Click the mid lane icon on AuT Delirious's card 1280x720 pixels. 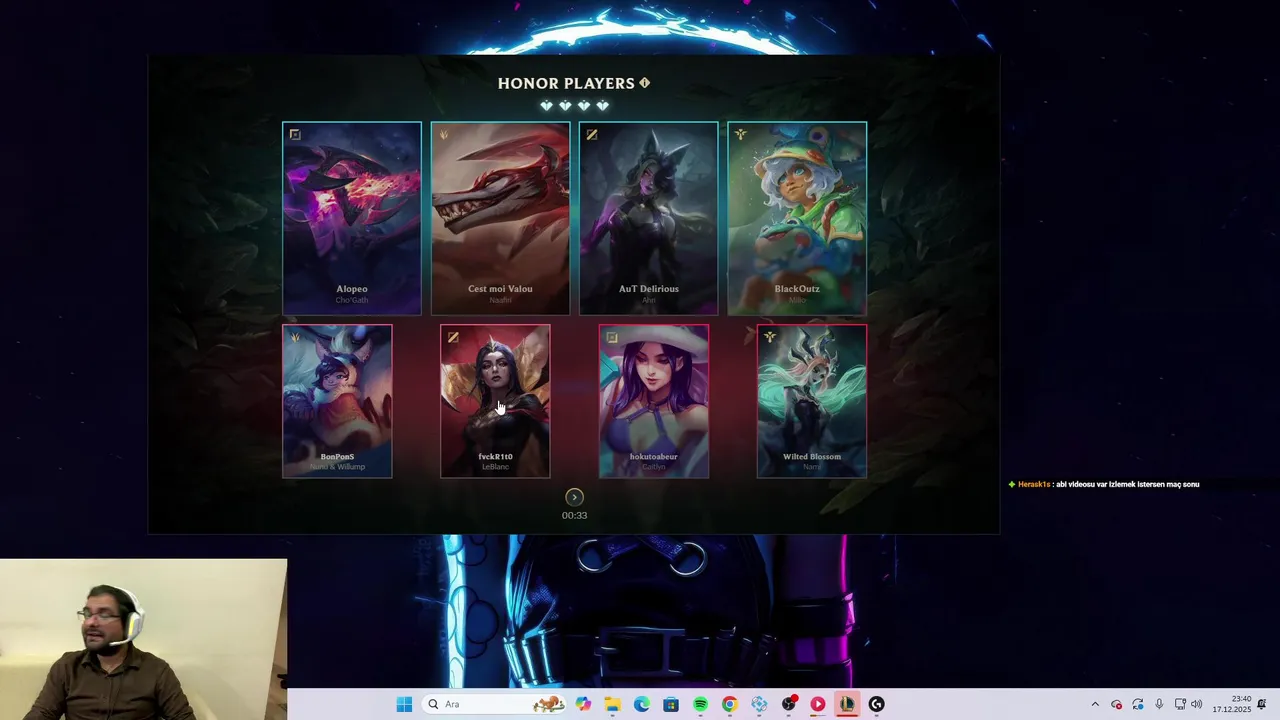(592, 134)
